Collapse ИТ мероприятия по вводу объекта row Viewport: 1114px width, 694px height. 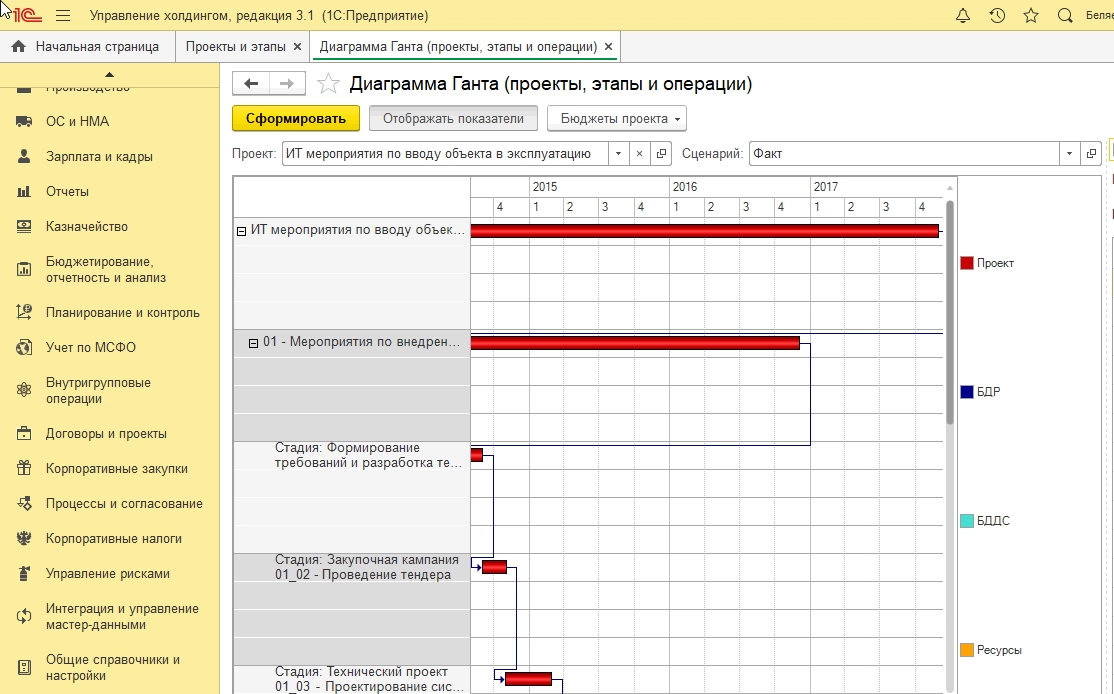(242, 231)
